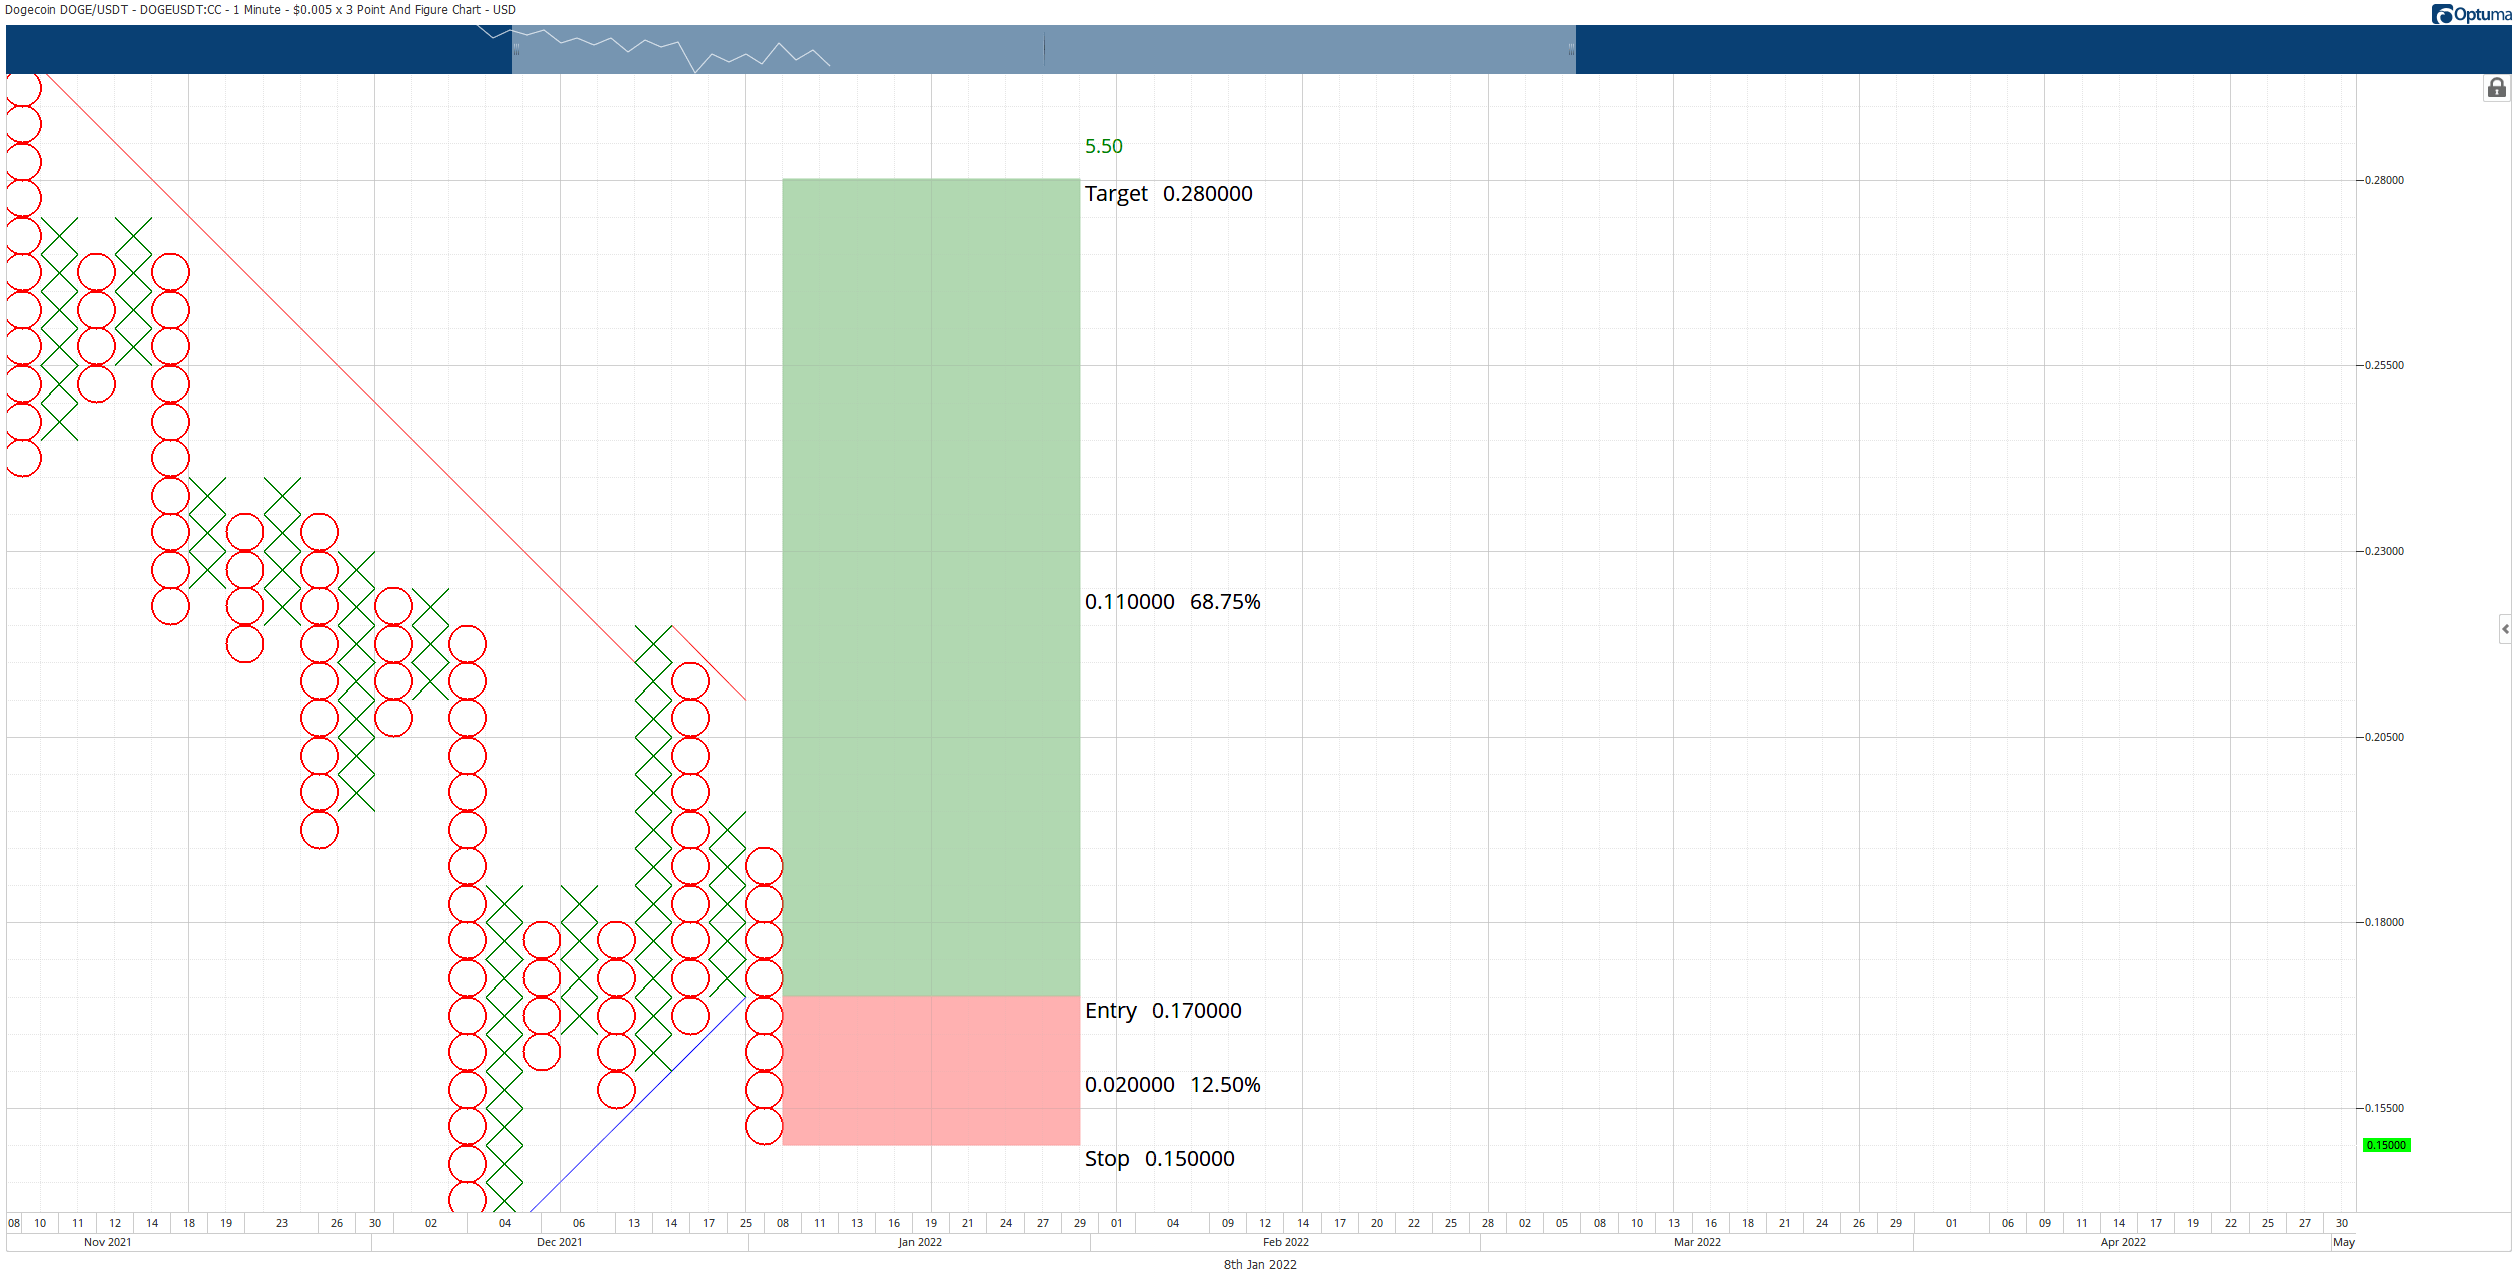
Task: Grab the left handle of navigator range
Action: 516,49
